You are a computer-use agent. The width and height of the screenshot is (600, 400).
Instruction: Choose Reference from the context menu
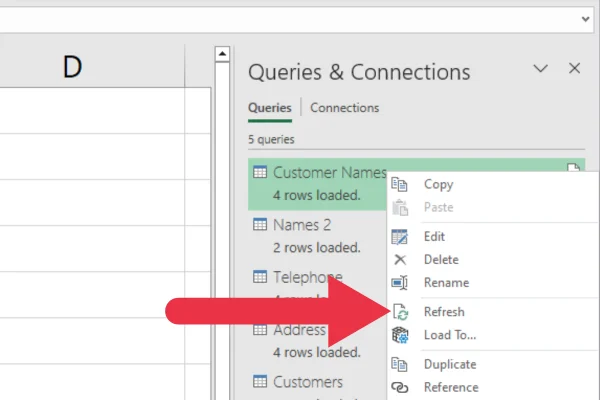[x=451, y=387]
